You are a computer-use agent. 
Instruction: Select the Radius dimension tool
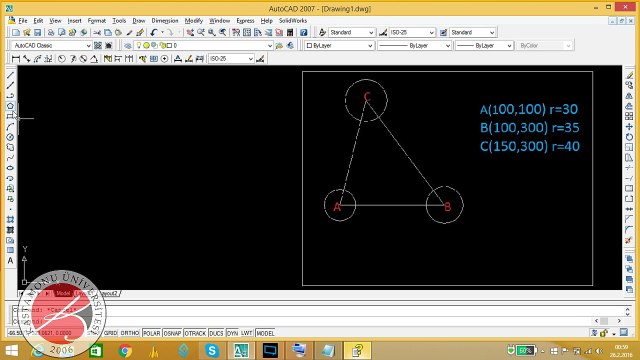point(62,59)
